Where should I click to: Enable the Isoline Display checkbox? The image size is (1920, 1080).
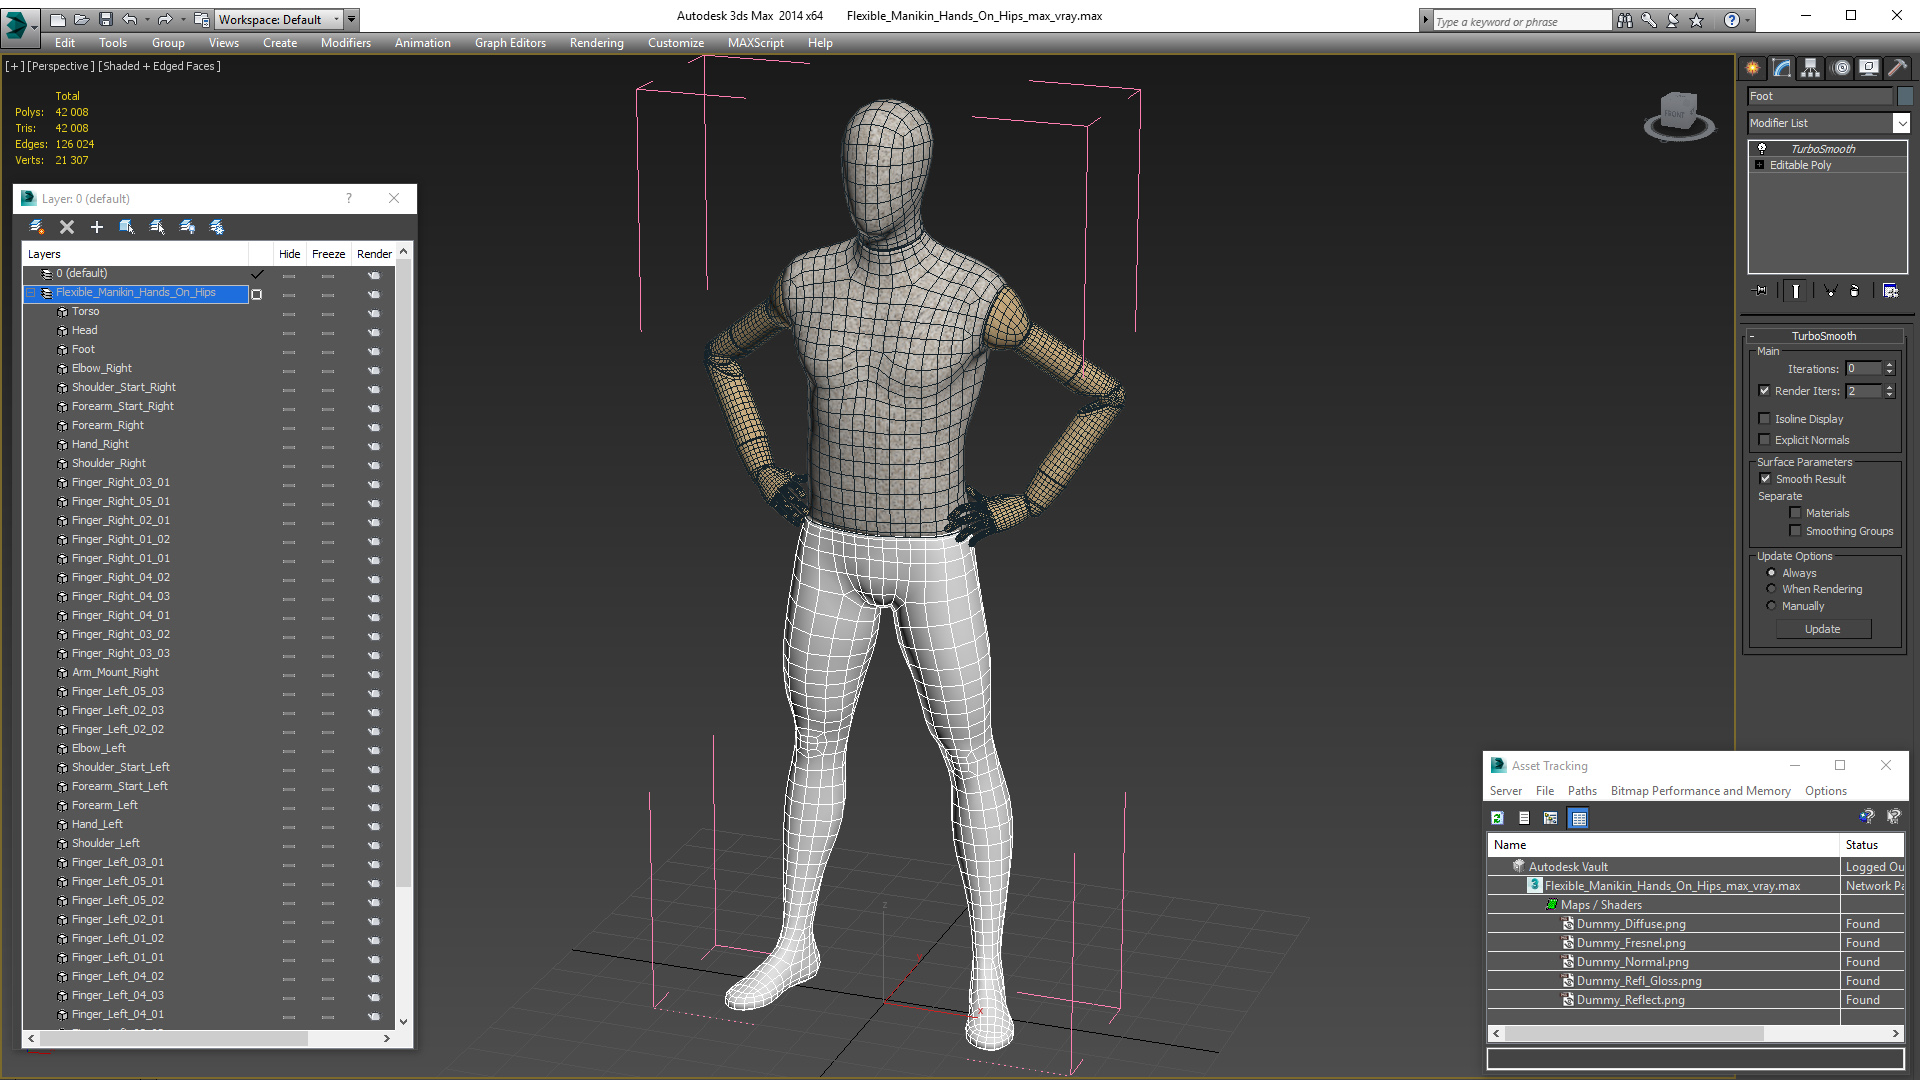click(1765, 419)
